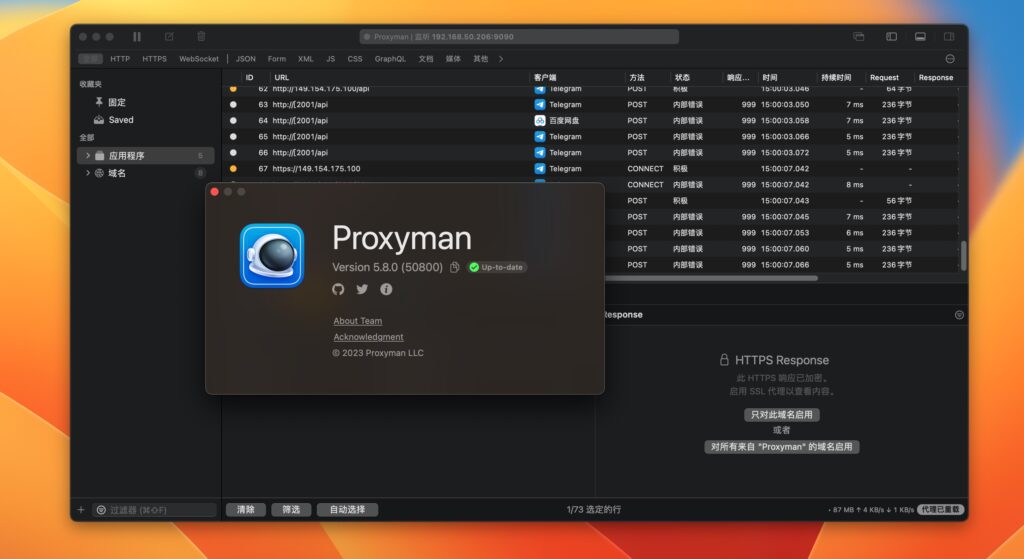Click the 清除 button in the bottom bar
Viewport: 1024px width, 559px height.
click(246, 509)
